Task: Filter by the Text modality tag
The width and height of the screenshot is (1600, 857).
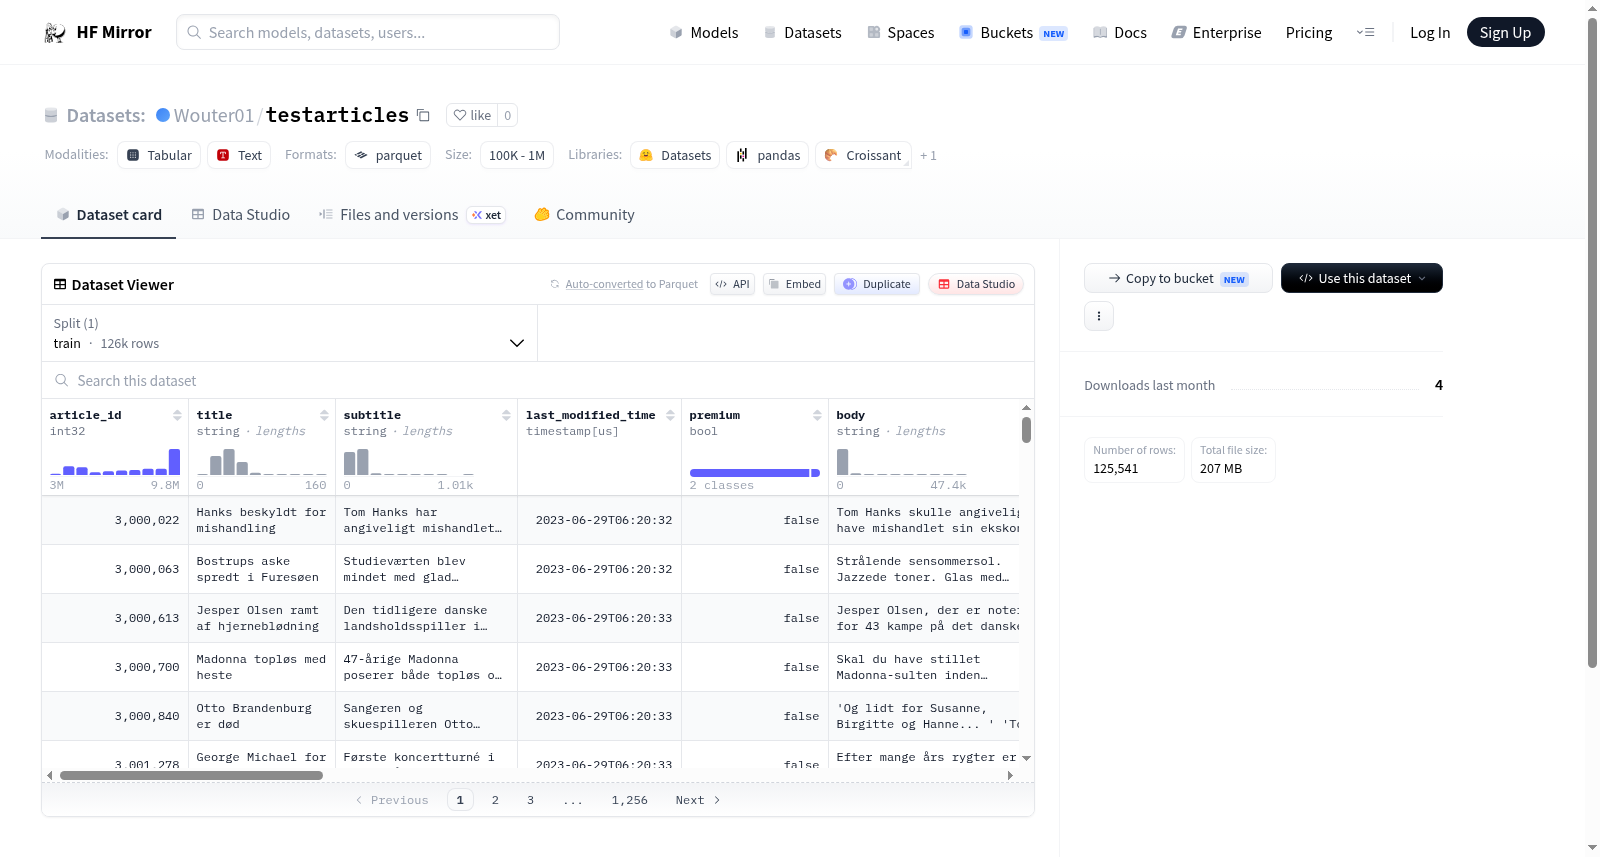Action: pos(239,155)
